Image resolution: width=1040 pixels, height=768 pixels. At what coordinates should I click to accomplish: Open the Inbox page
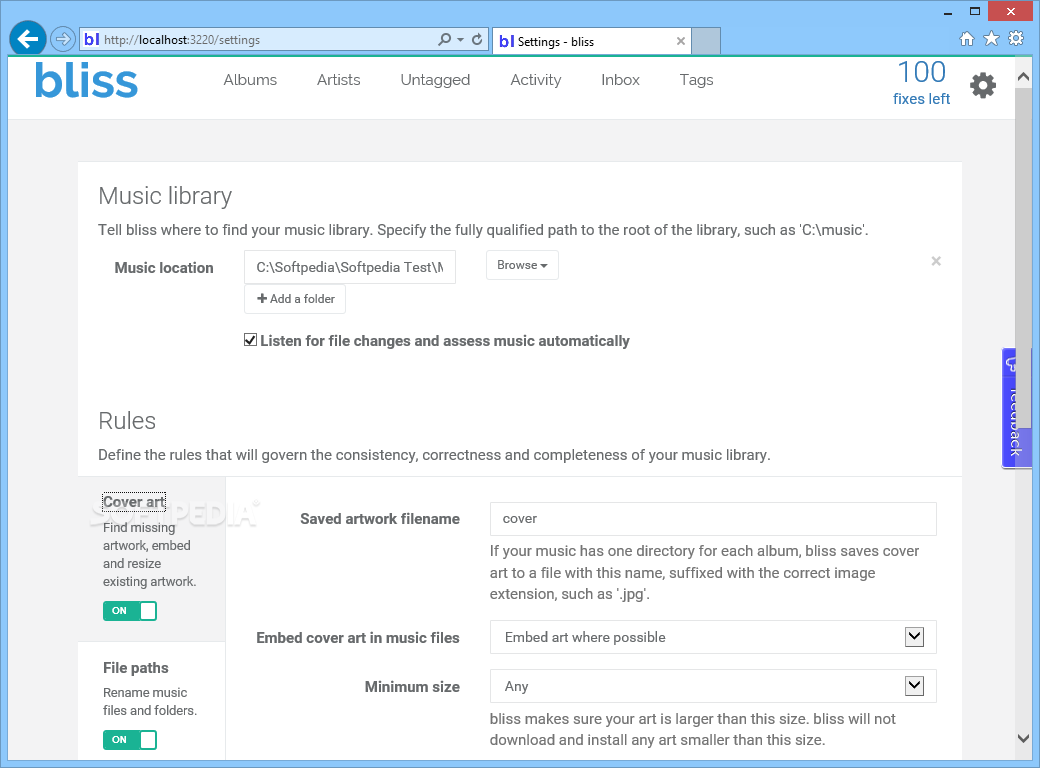[x=620, y=80]
